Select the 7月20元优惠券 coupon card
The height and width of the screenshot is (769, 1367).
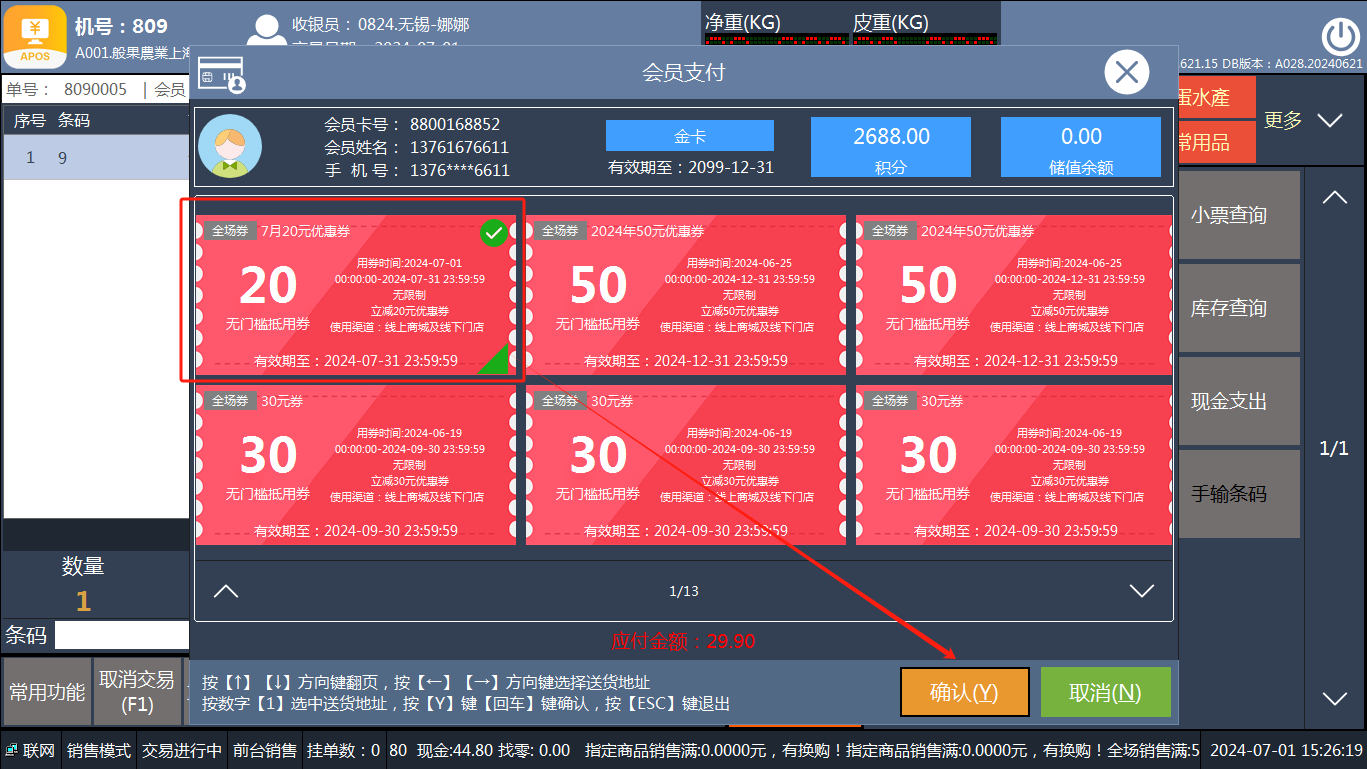click(355, 296)
